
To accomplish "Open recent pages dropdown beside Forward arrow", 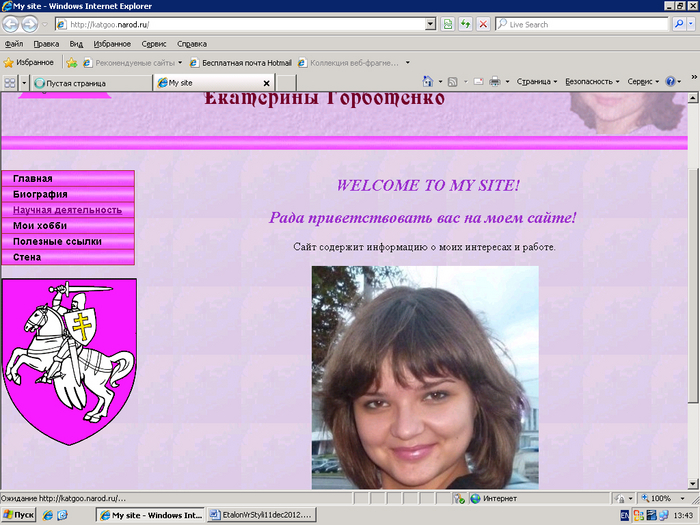I will (x=45, y=25).
